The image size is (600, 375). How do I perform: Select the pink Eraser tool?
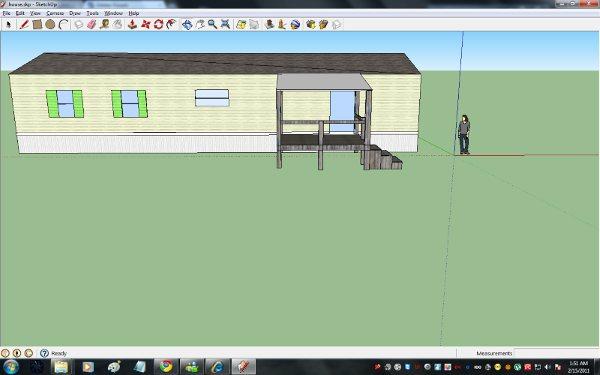tap(92, 24)
